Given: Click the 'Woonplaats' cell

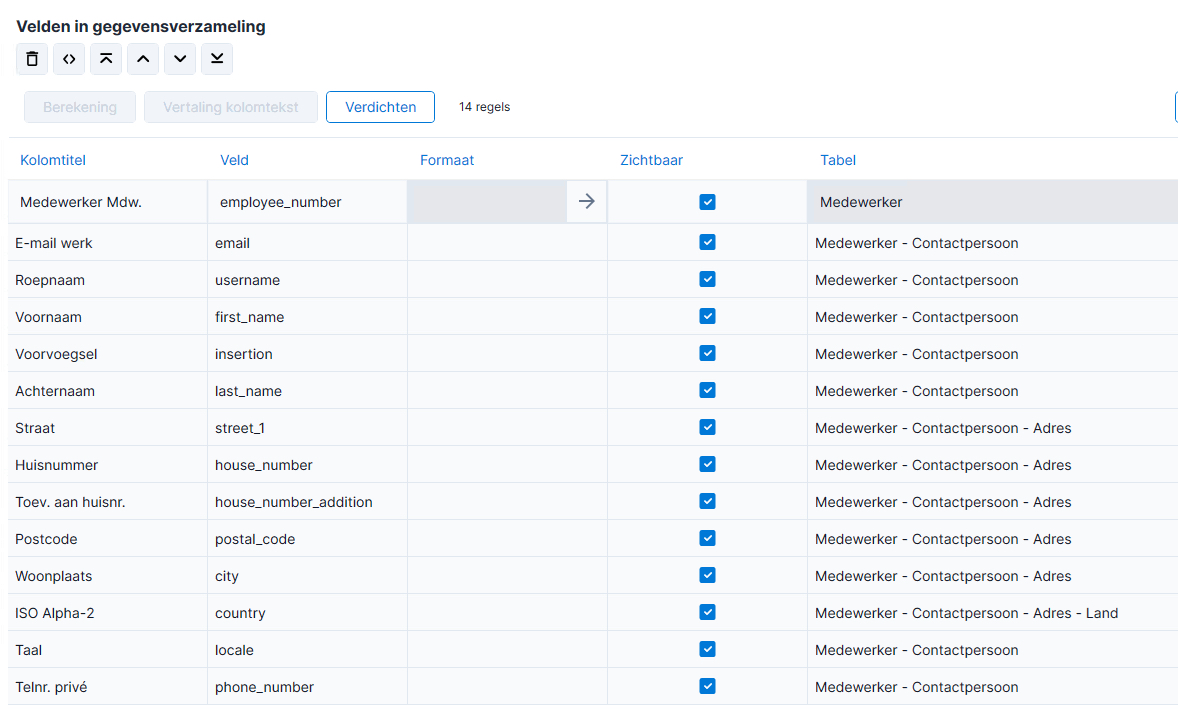Looking at the screenshot, I should (107, 576).
